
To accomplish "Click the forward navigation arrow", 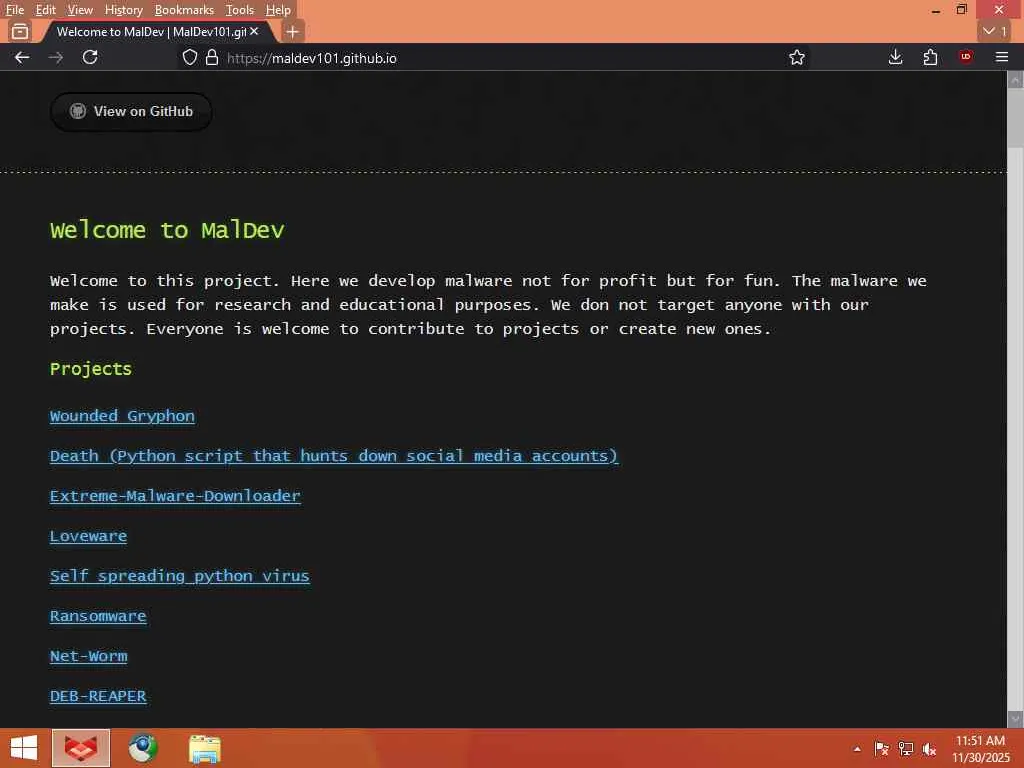I will click(x=56, y=57).
